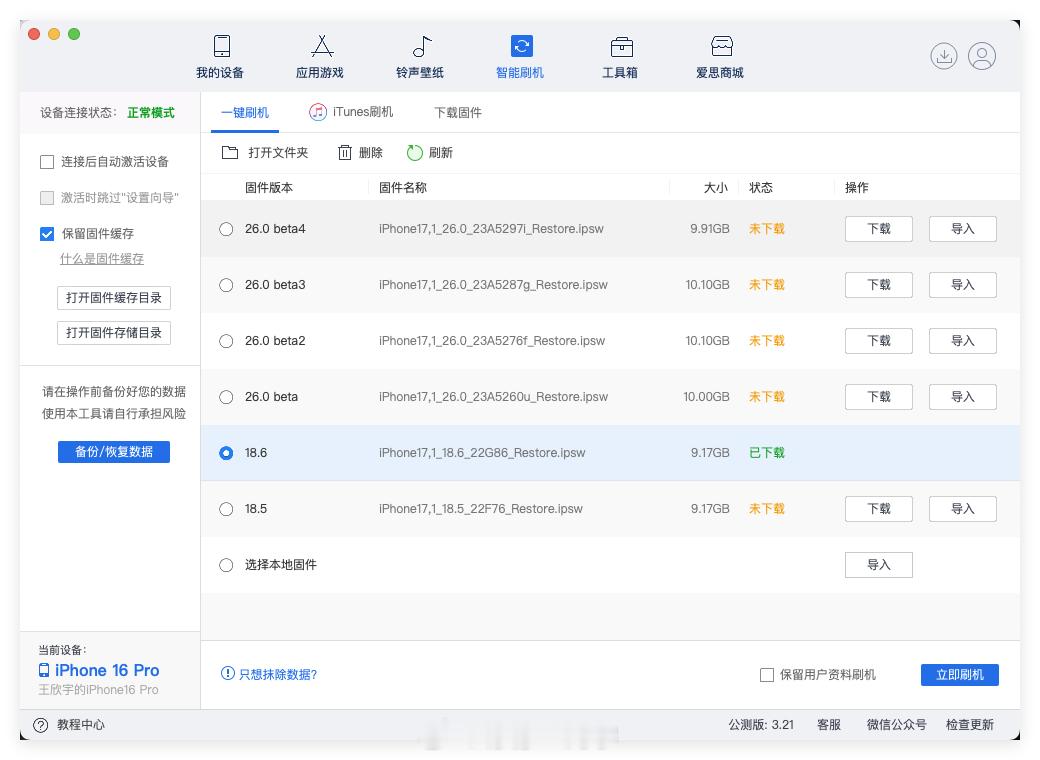Click the 备份/恢复数据 button
This screenshot has height=760, width=1040.
[114, 452]
